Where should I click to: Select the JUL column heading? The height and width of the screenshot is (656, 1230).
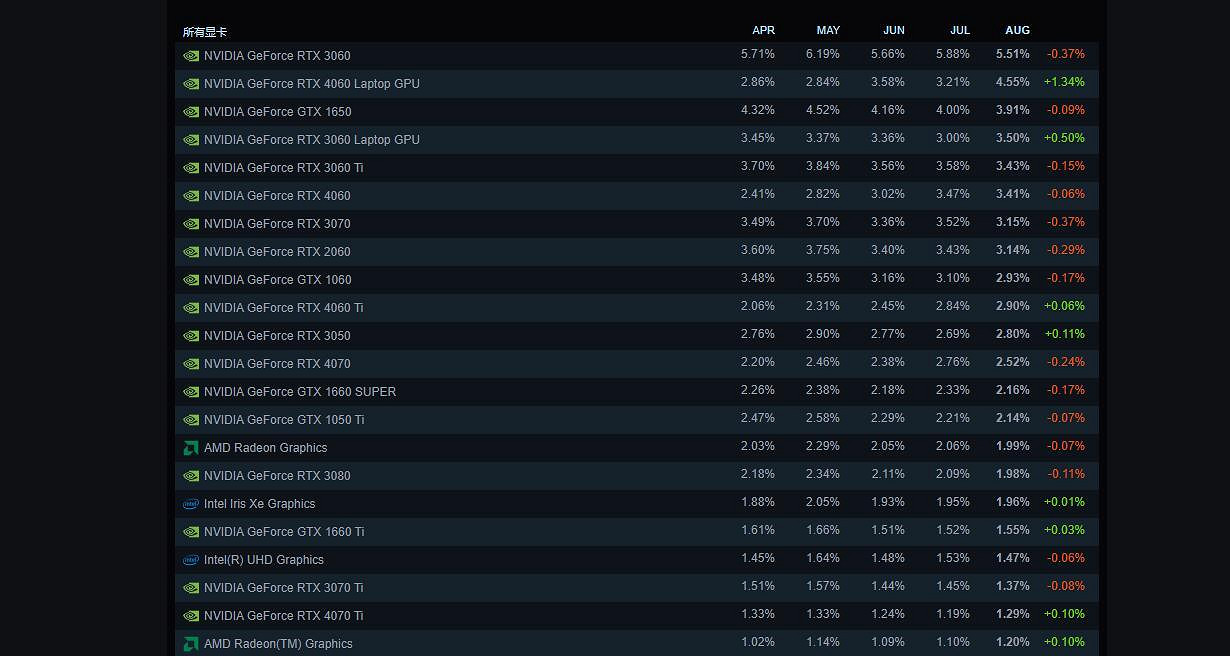pos(960,30)
